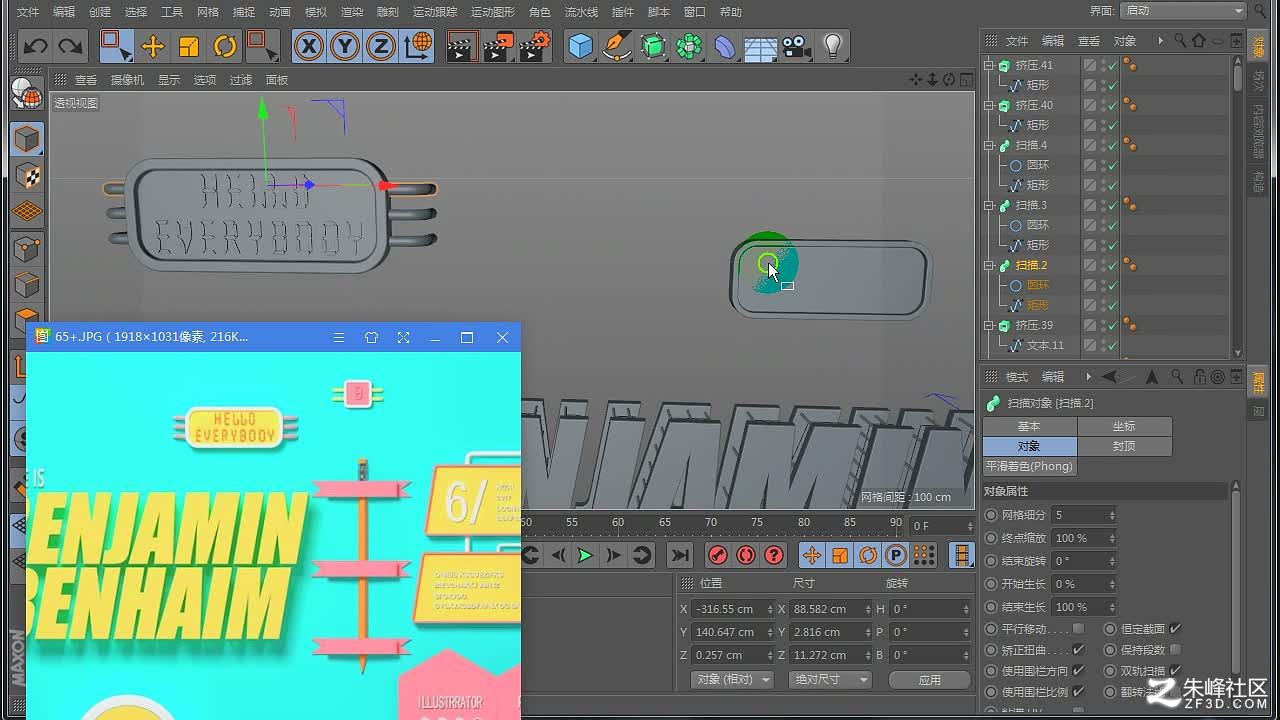Select the Live Selection tool
Image resolution: width=1280 pixels, height=720 pixels.
[x=116, y=46]
